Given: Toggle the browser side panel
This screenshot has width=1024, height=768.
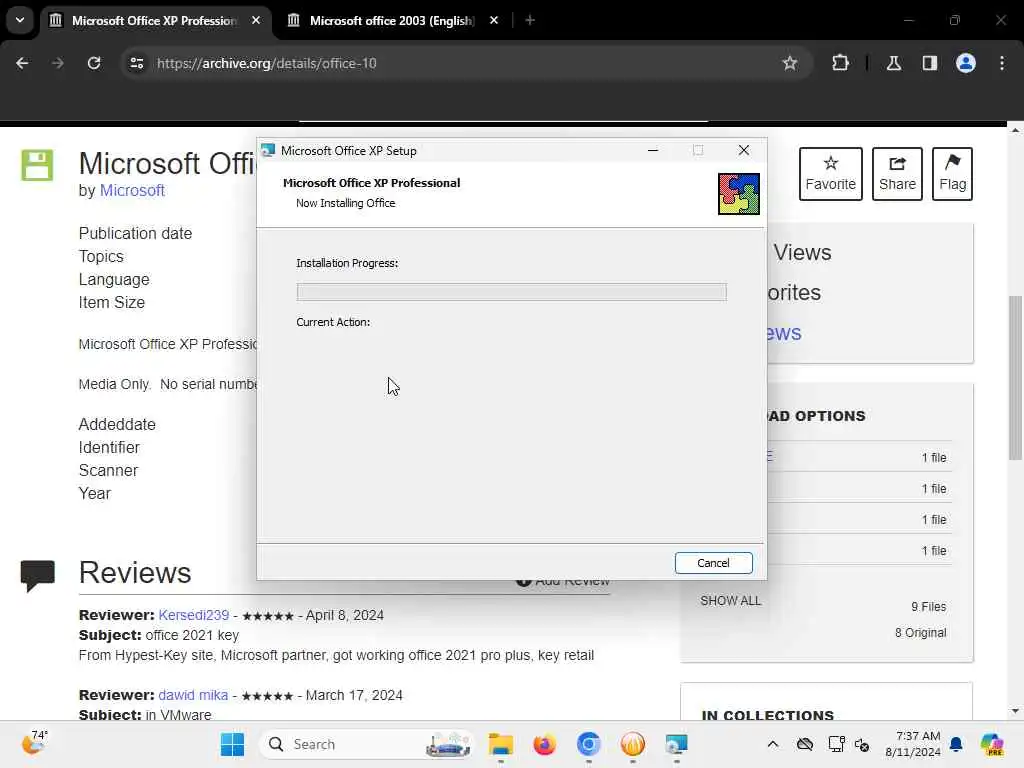Looking at the screenshot, I should (929, 63).
